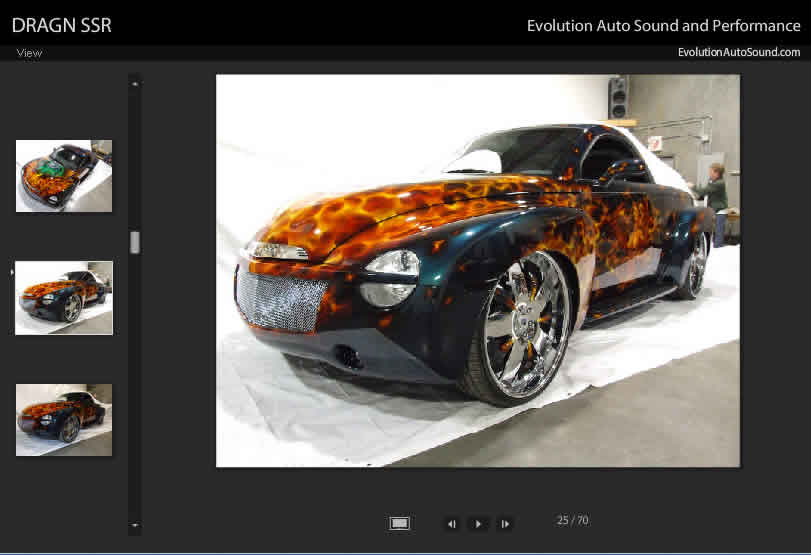Open the View menu
Screen dimensions: 811x555
[29, 53]
